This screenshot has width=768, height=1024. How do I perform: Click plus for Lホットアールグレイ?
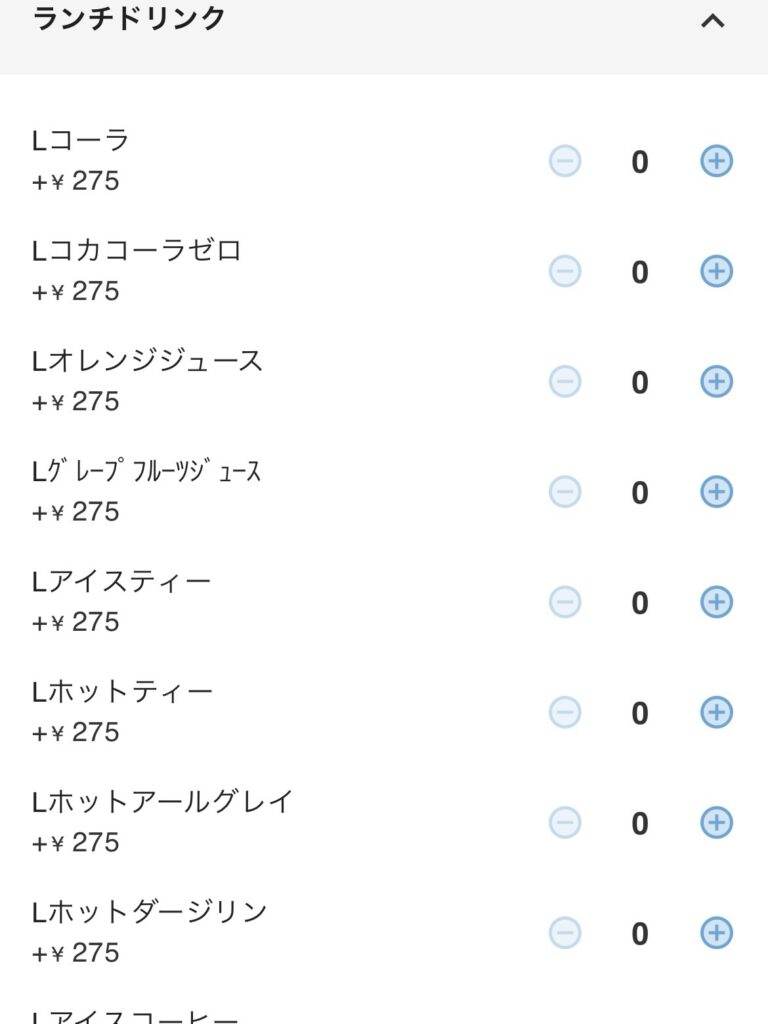point(716,823)
